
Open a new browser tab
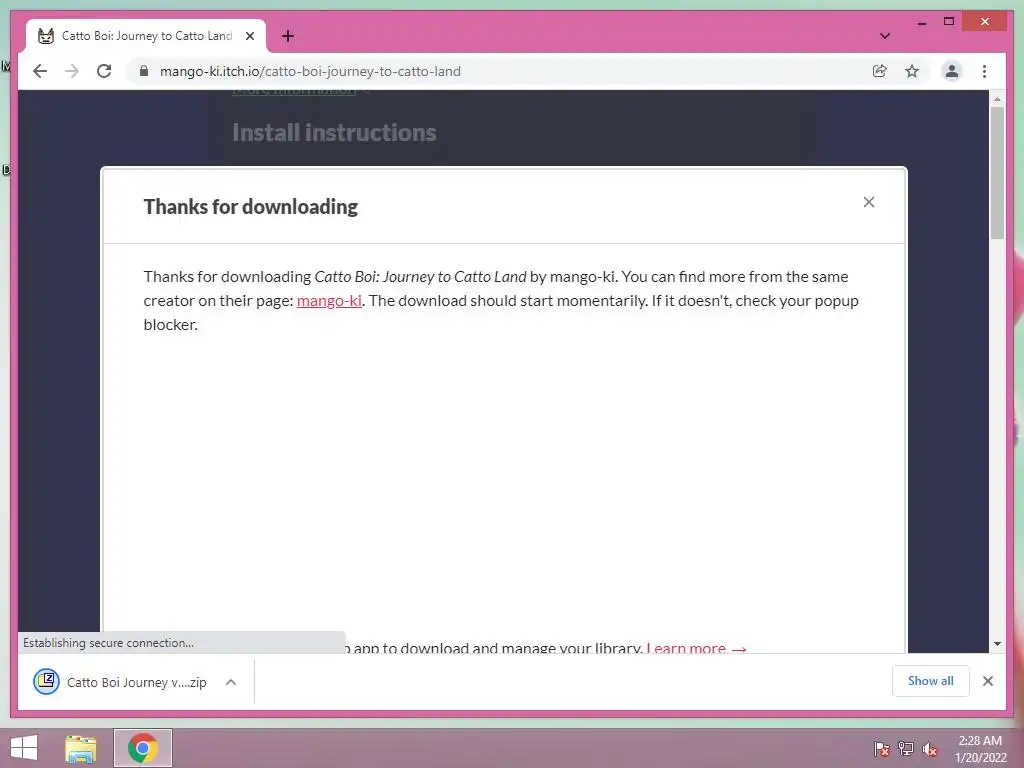click(x=287, y=36)
